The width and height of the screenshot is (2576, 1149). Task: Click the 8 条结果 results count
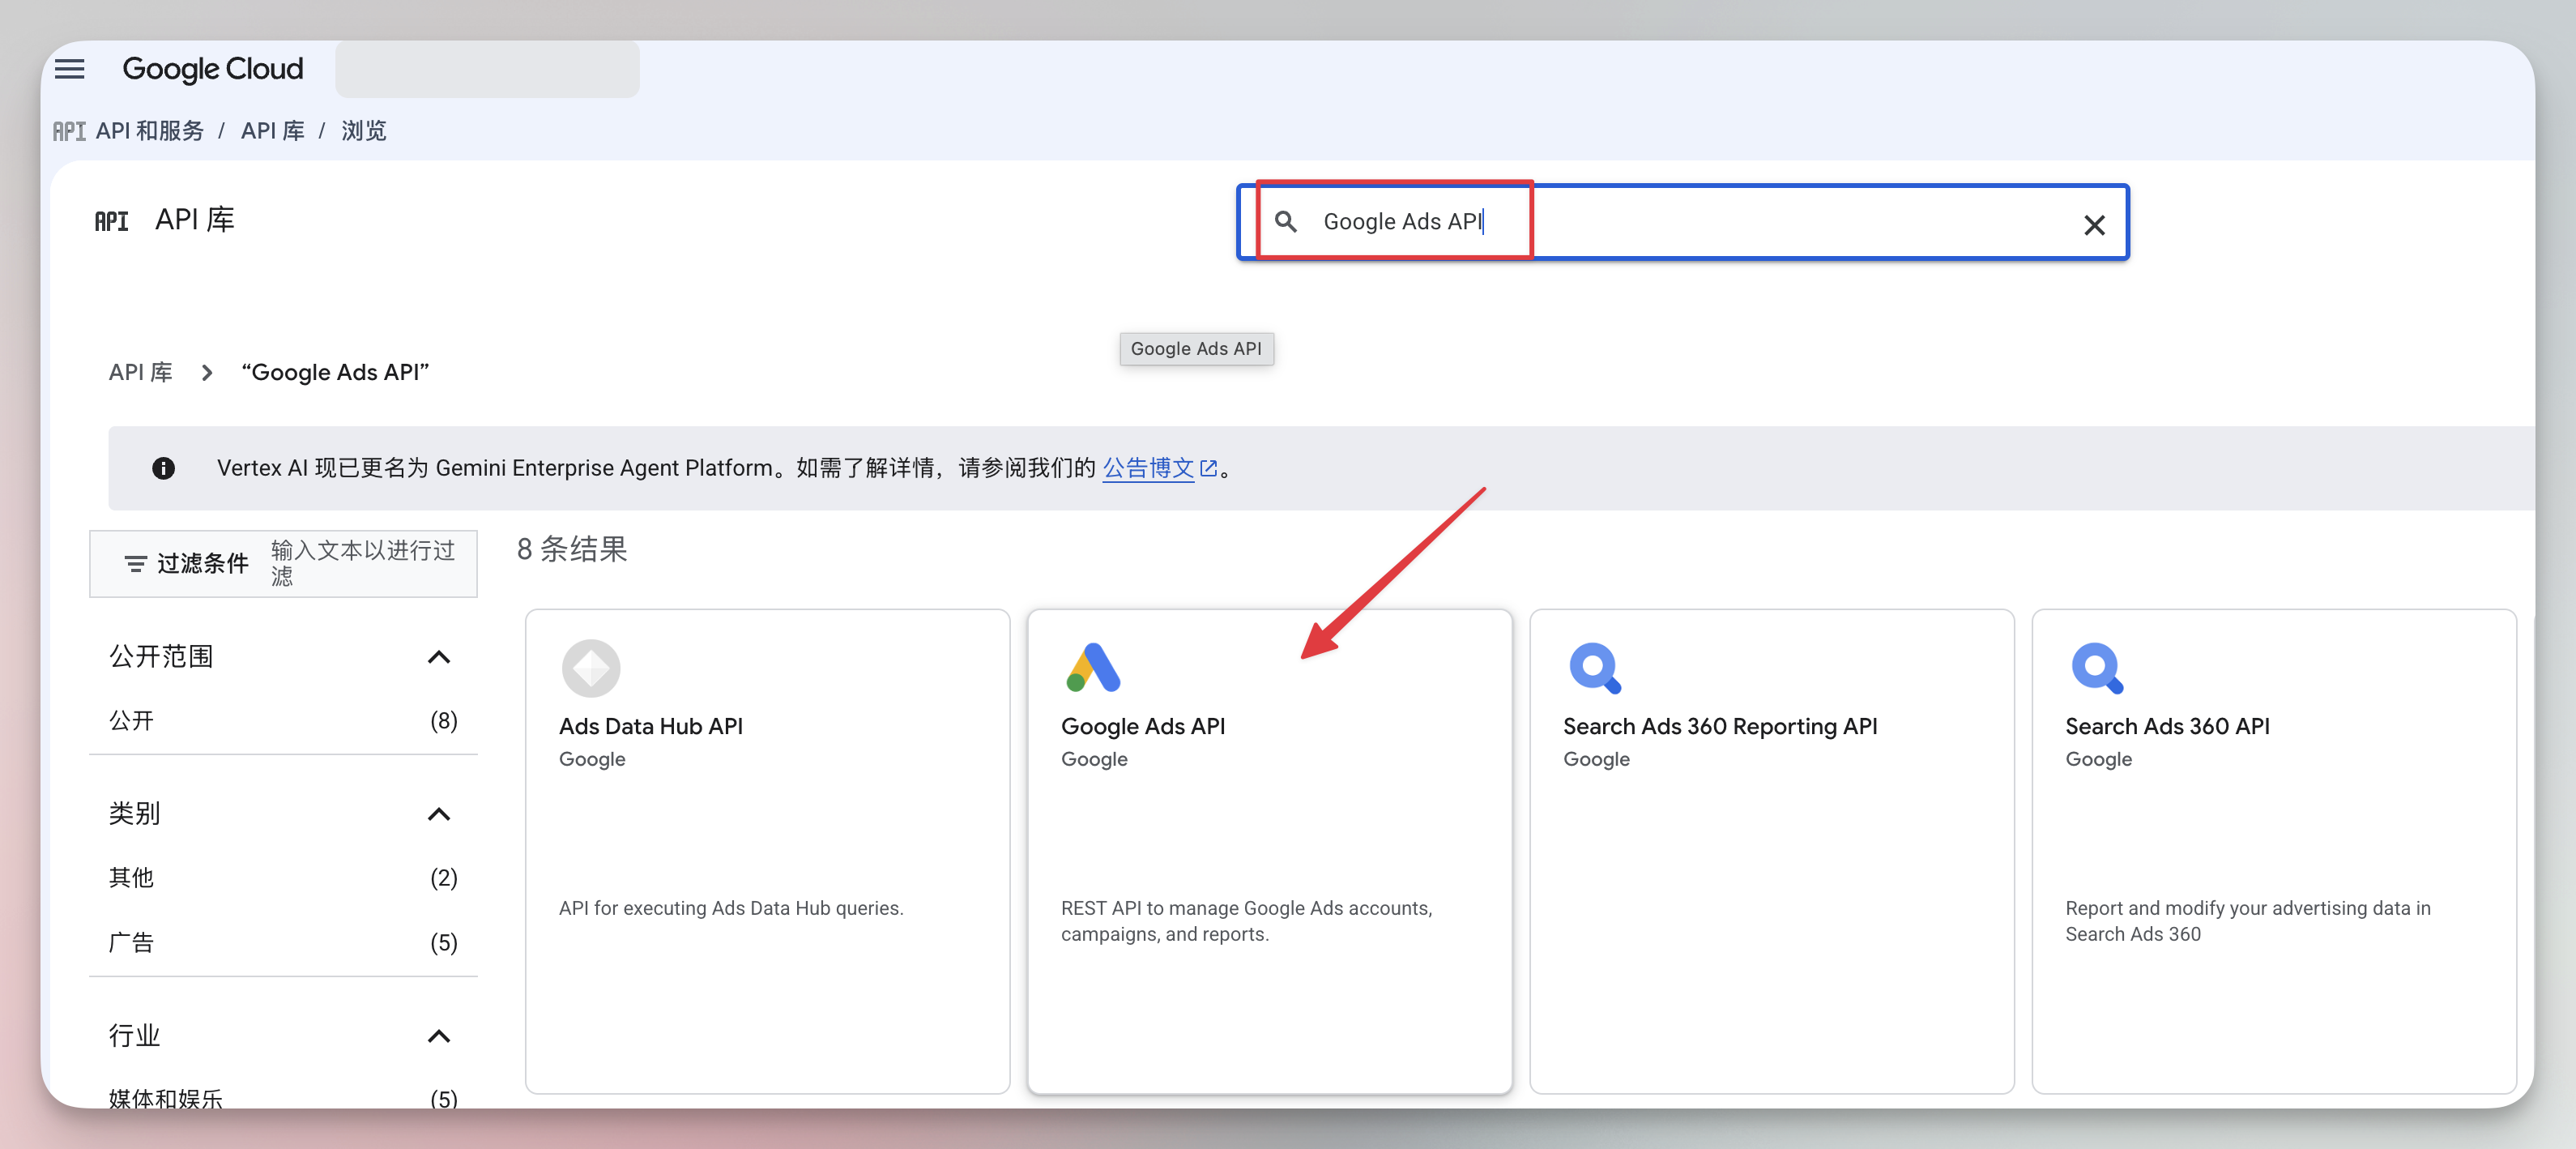point(572,549)
